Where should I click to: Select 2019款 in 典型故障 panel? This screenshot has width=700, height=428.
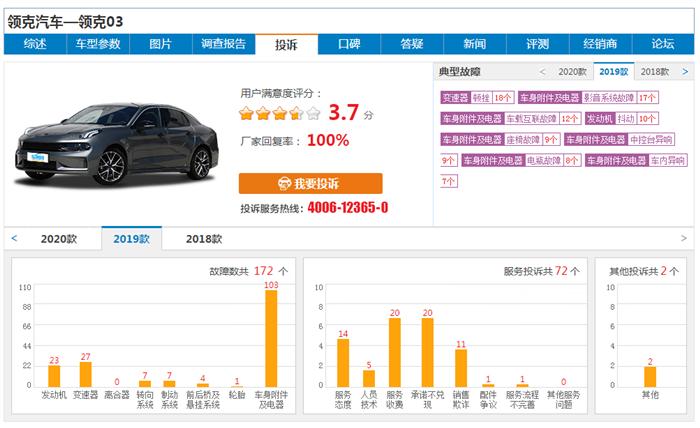pos(614,71)
